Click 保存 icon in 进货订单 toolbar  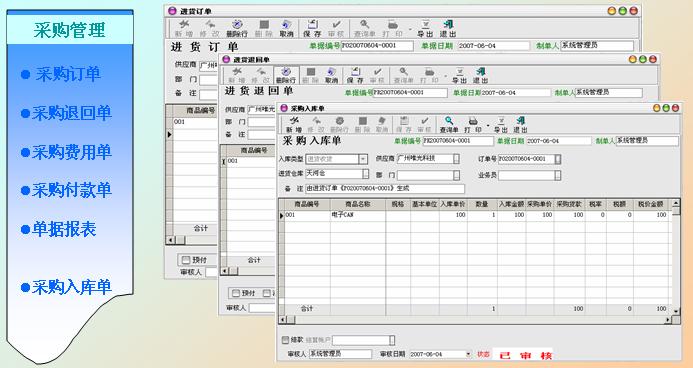(312, 28)
